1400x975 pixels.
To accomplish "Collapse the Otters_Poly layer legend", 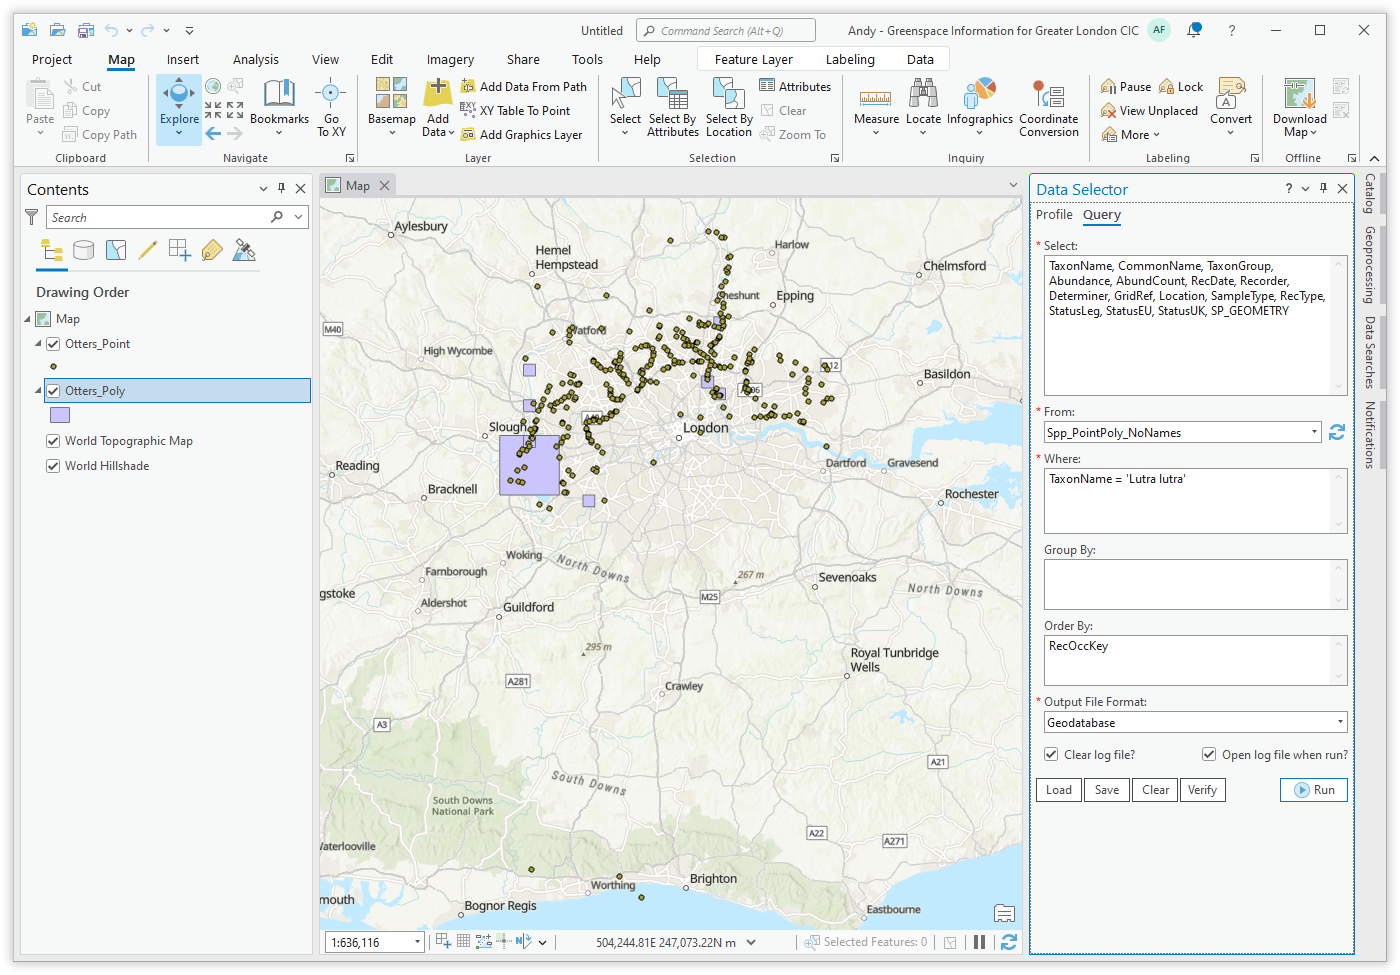I will pyautogui.click(x=38, y=391).
